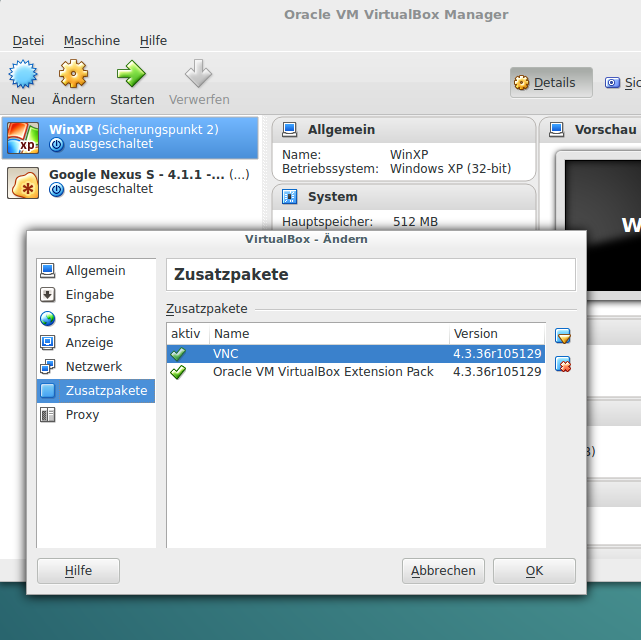Select the Details view button
The image size is (641, 640).
[551, 83]
